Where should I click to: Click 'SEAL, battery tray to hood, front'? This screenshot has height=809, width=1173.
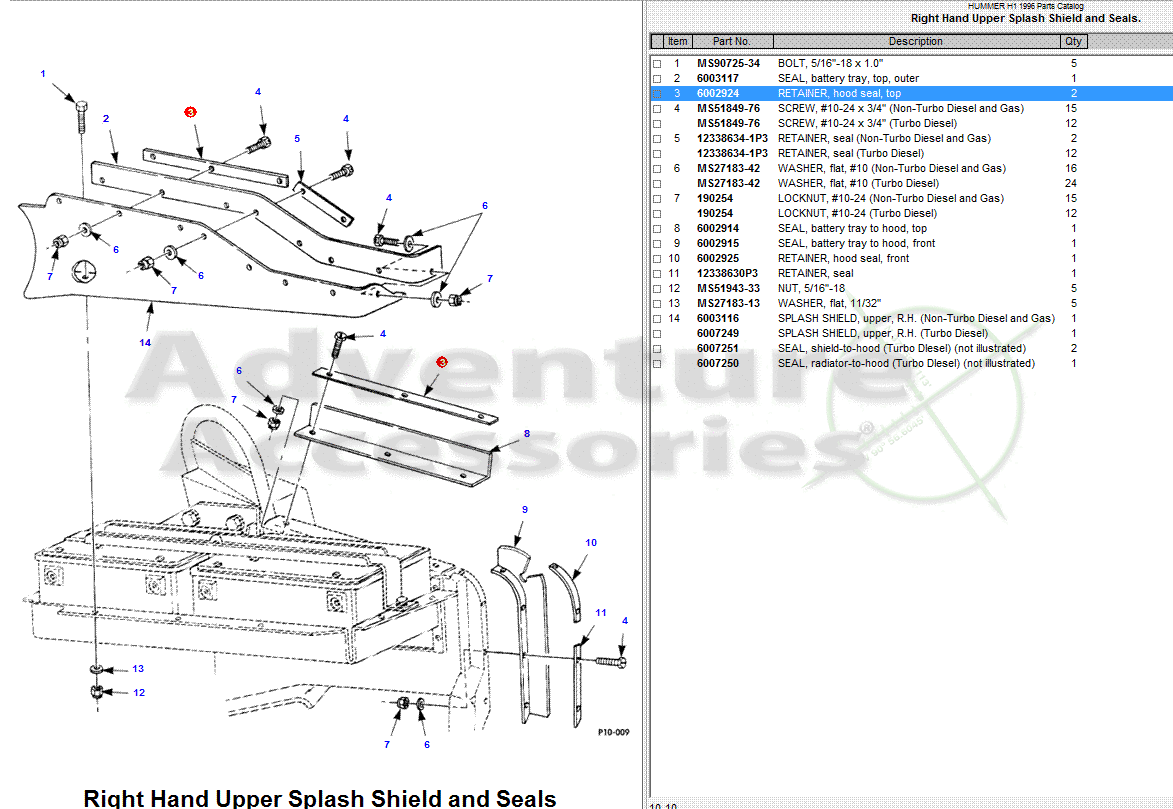pyautogui.click(x=857, y=243)
